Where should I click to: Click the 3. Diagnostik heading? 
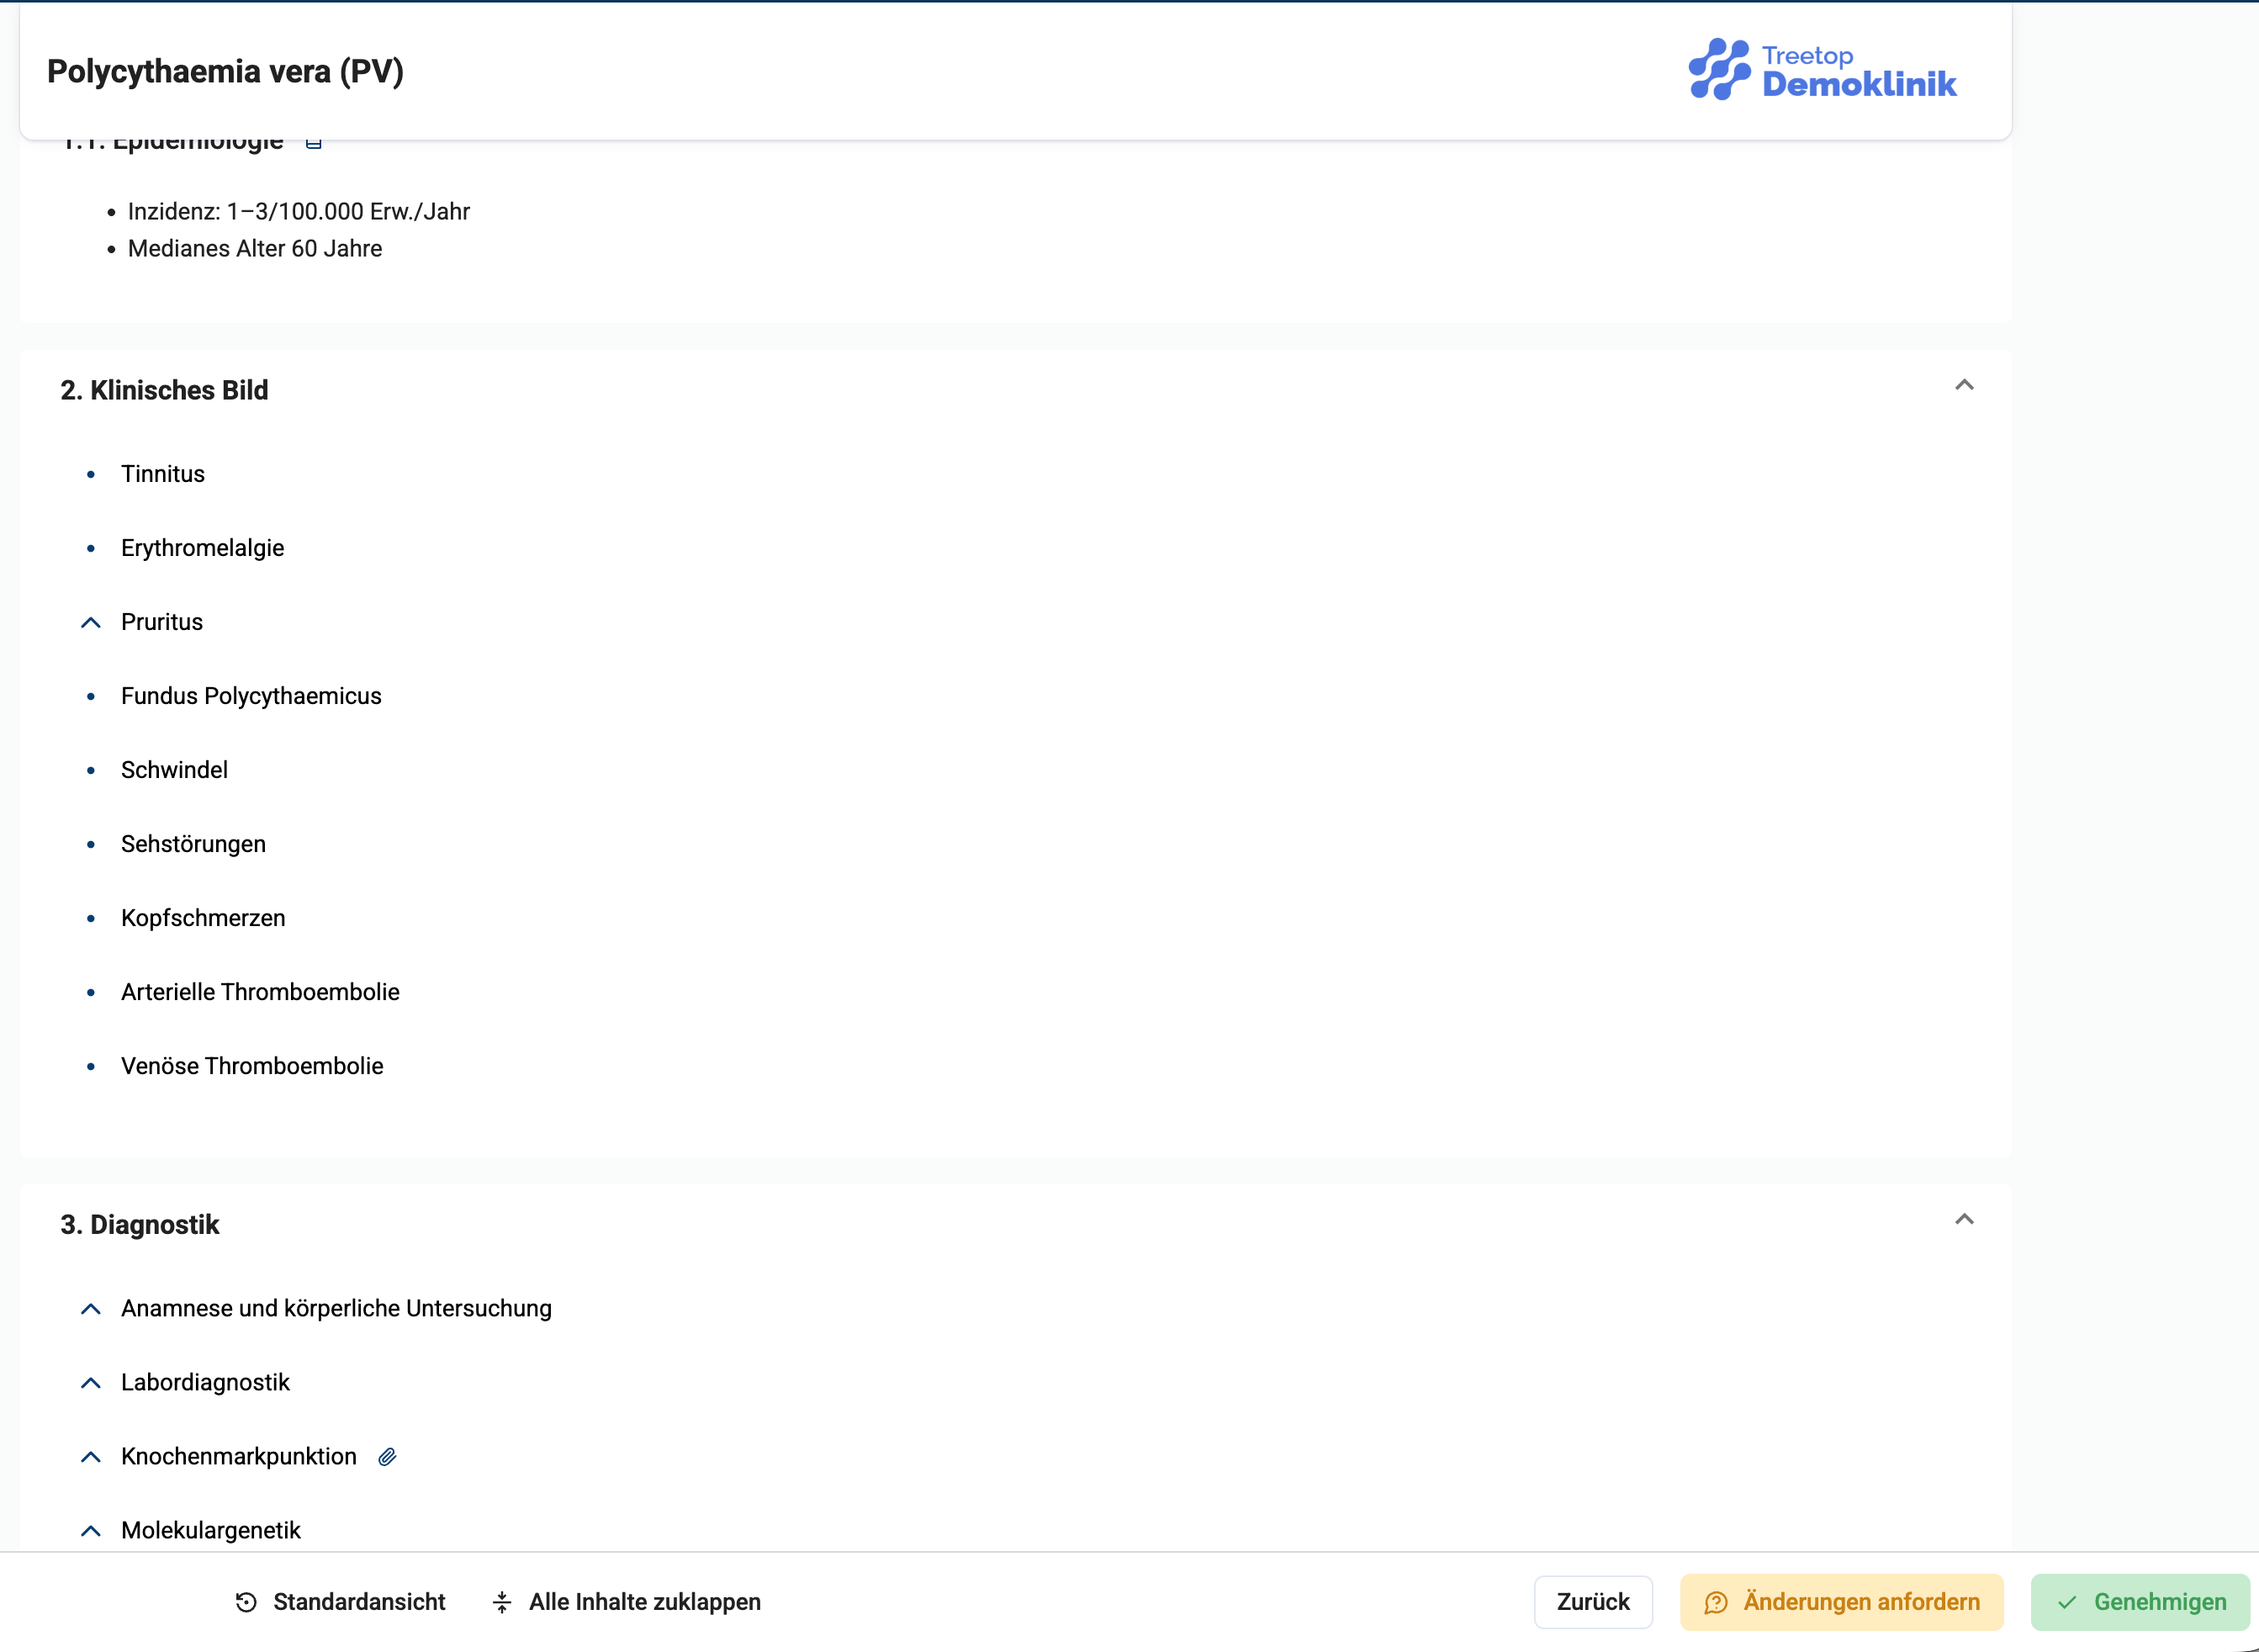point(140,1225)
